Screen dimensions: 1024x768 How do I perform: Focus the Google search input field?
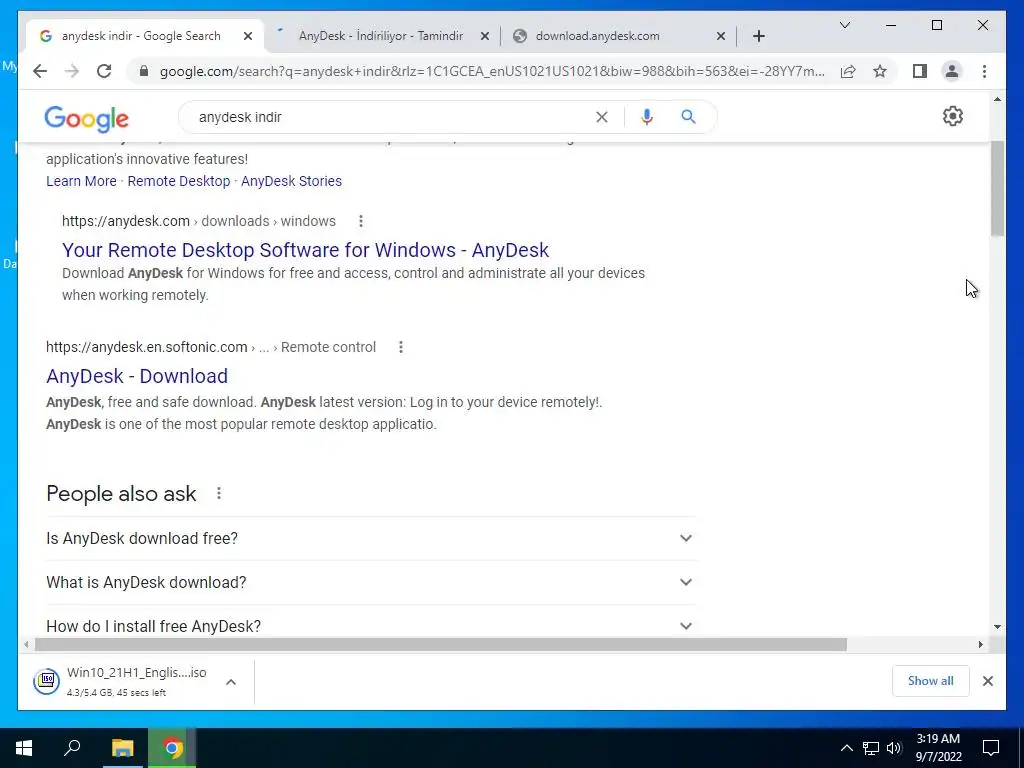point(392,118)
